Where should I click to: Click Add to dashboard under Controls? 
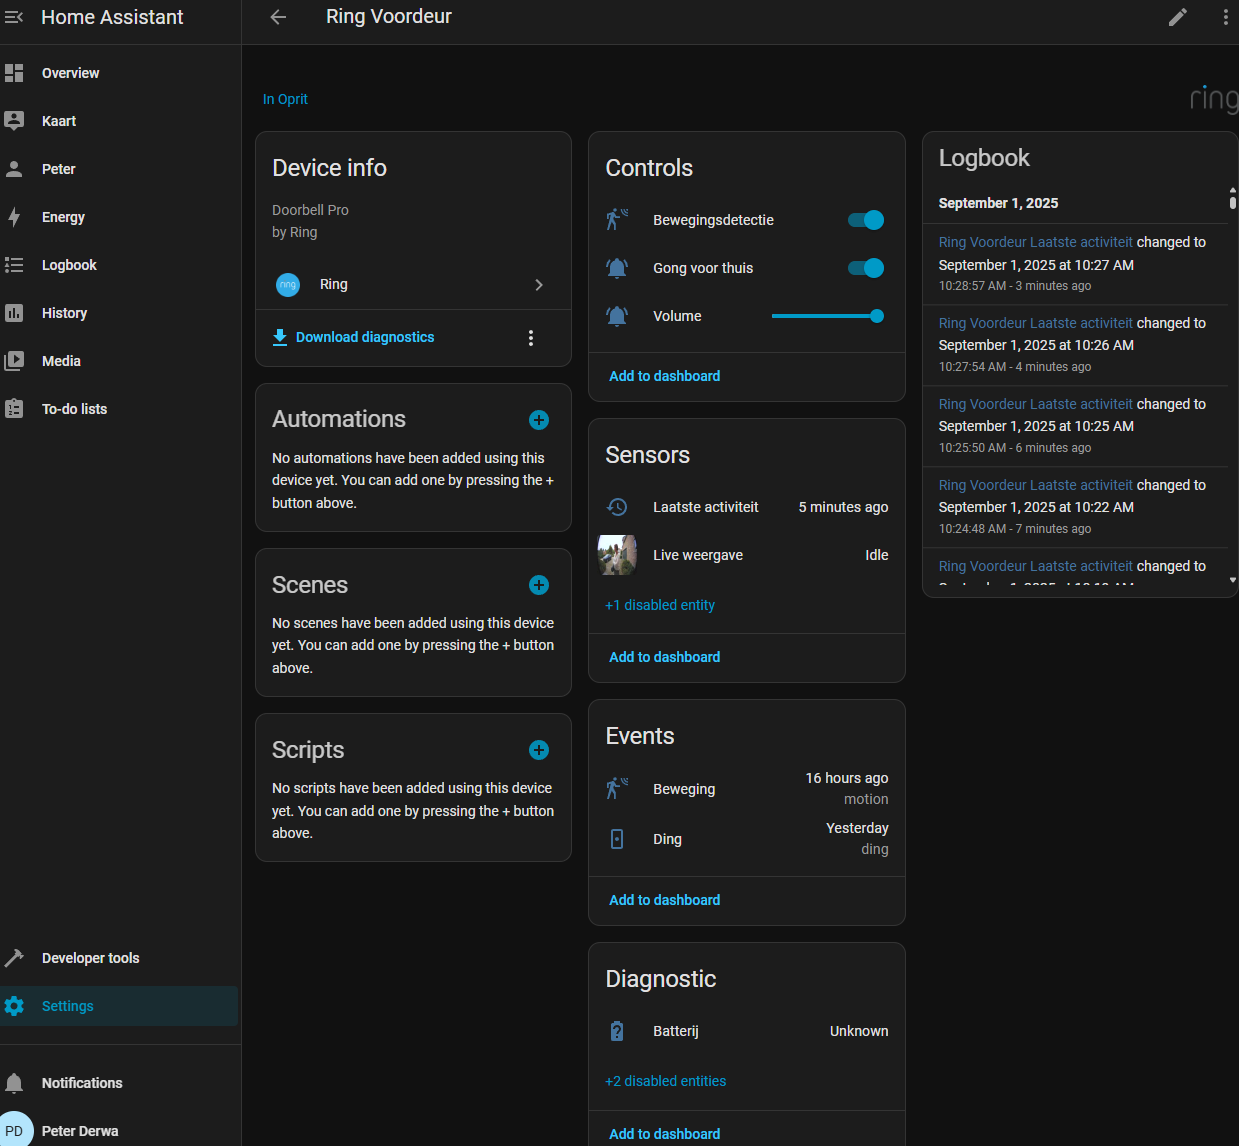click(665, 376)
